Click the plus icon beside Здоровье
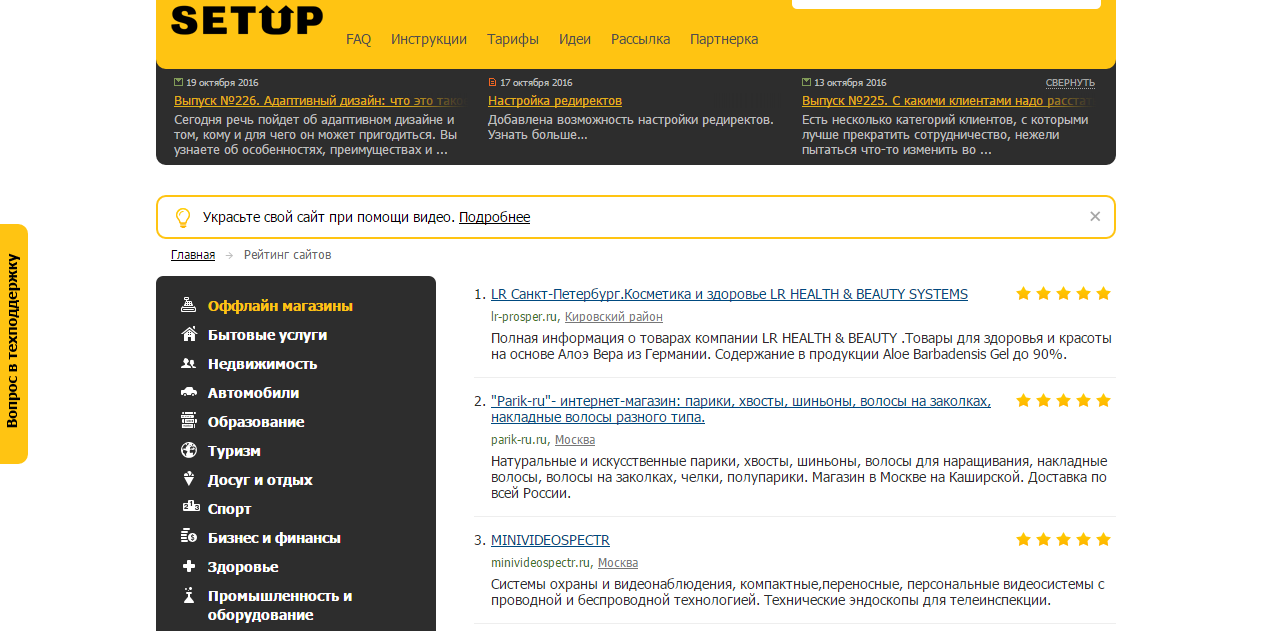 tap(188, 566)
